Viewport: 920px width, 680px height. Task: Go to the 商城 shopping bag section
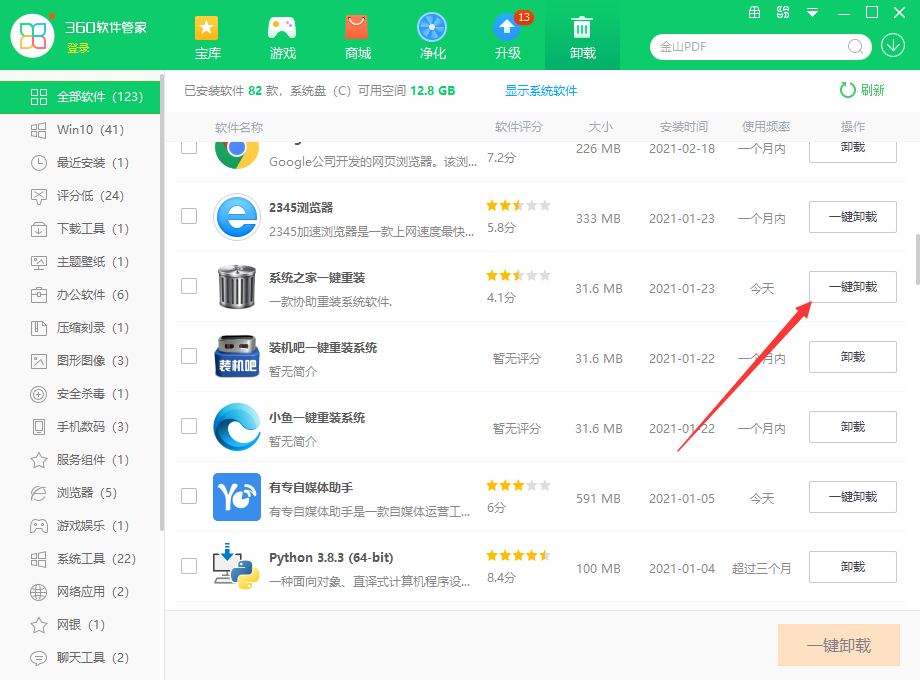(x=357, y=36)
